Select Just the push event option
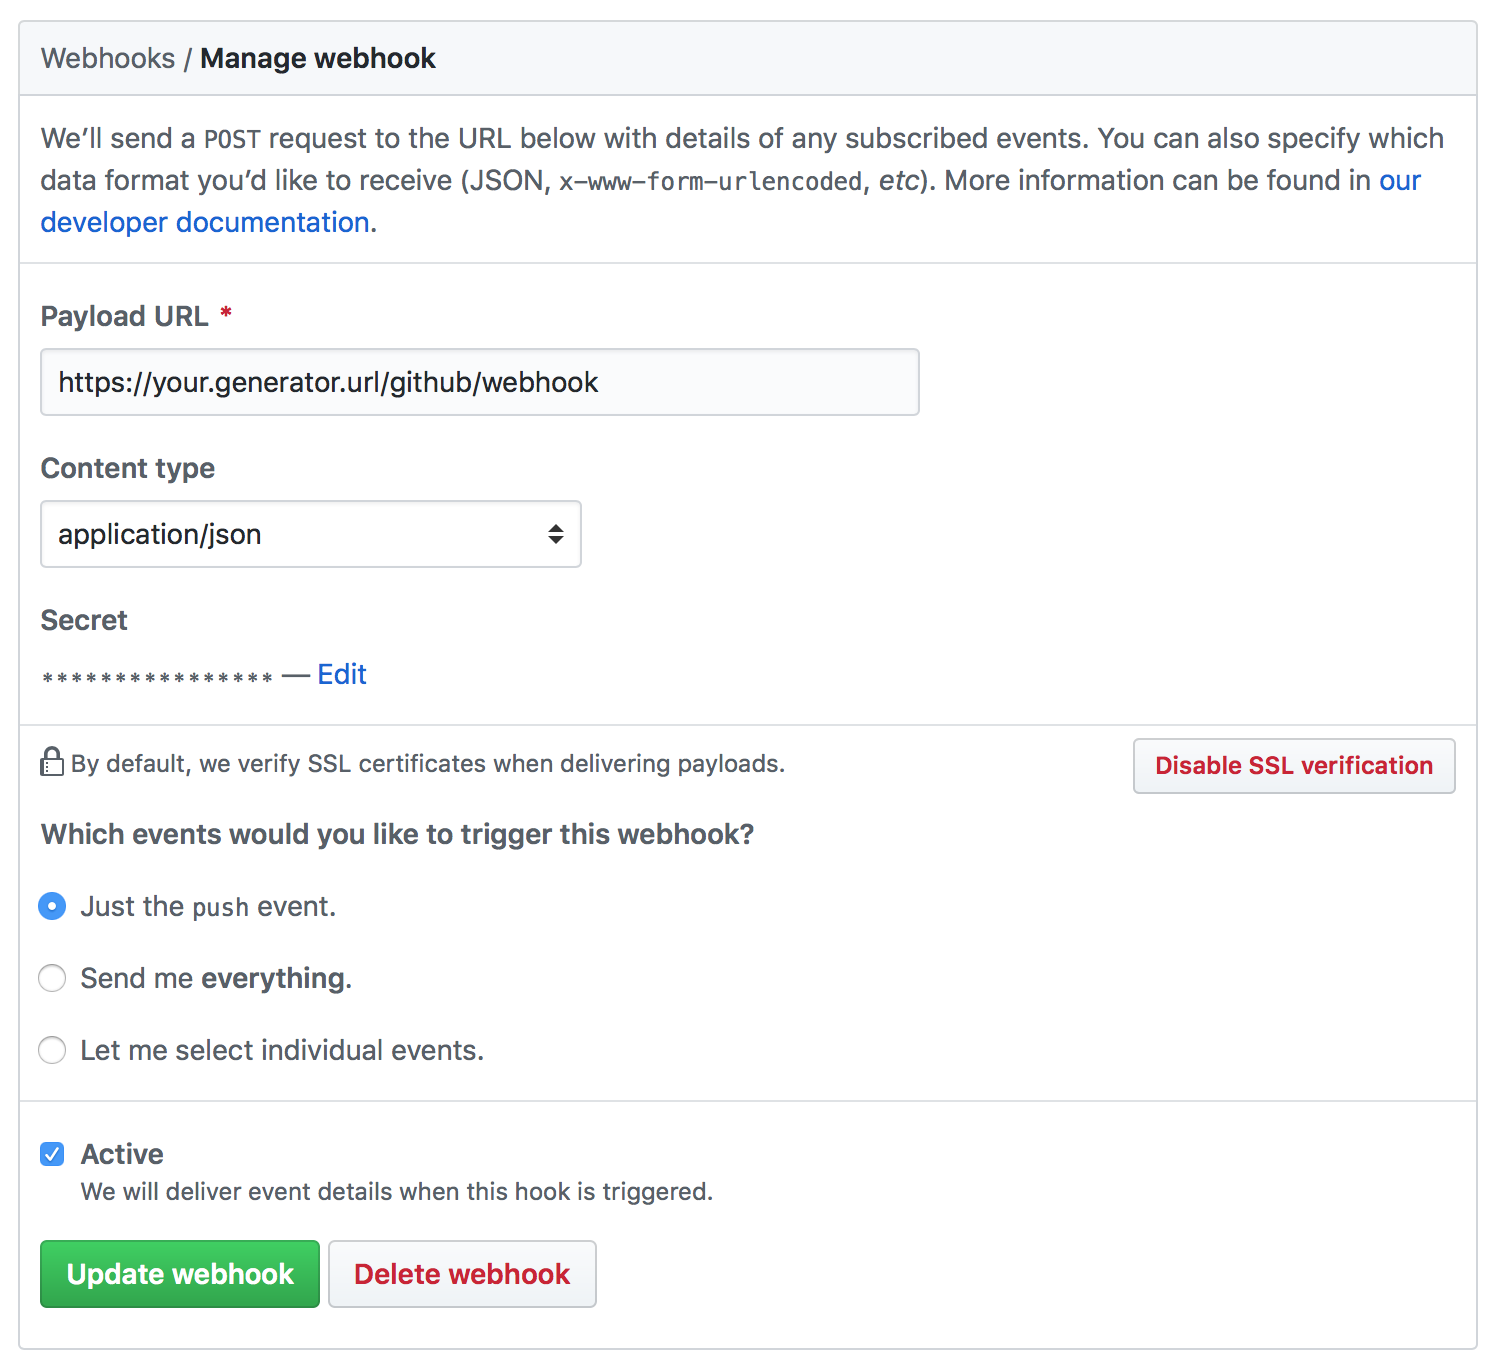Viewport: 1502px width, 1372px height. (x=52, y=906)
